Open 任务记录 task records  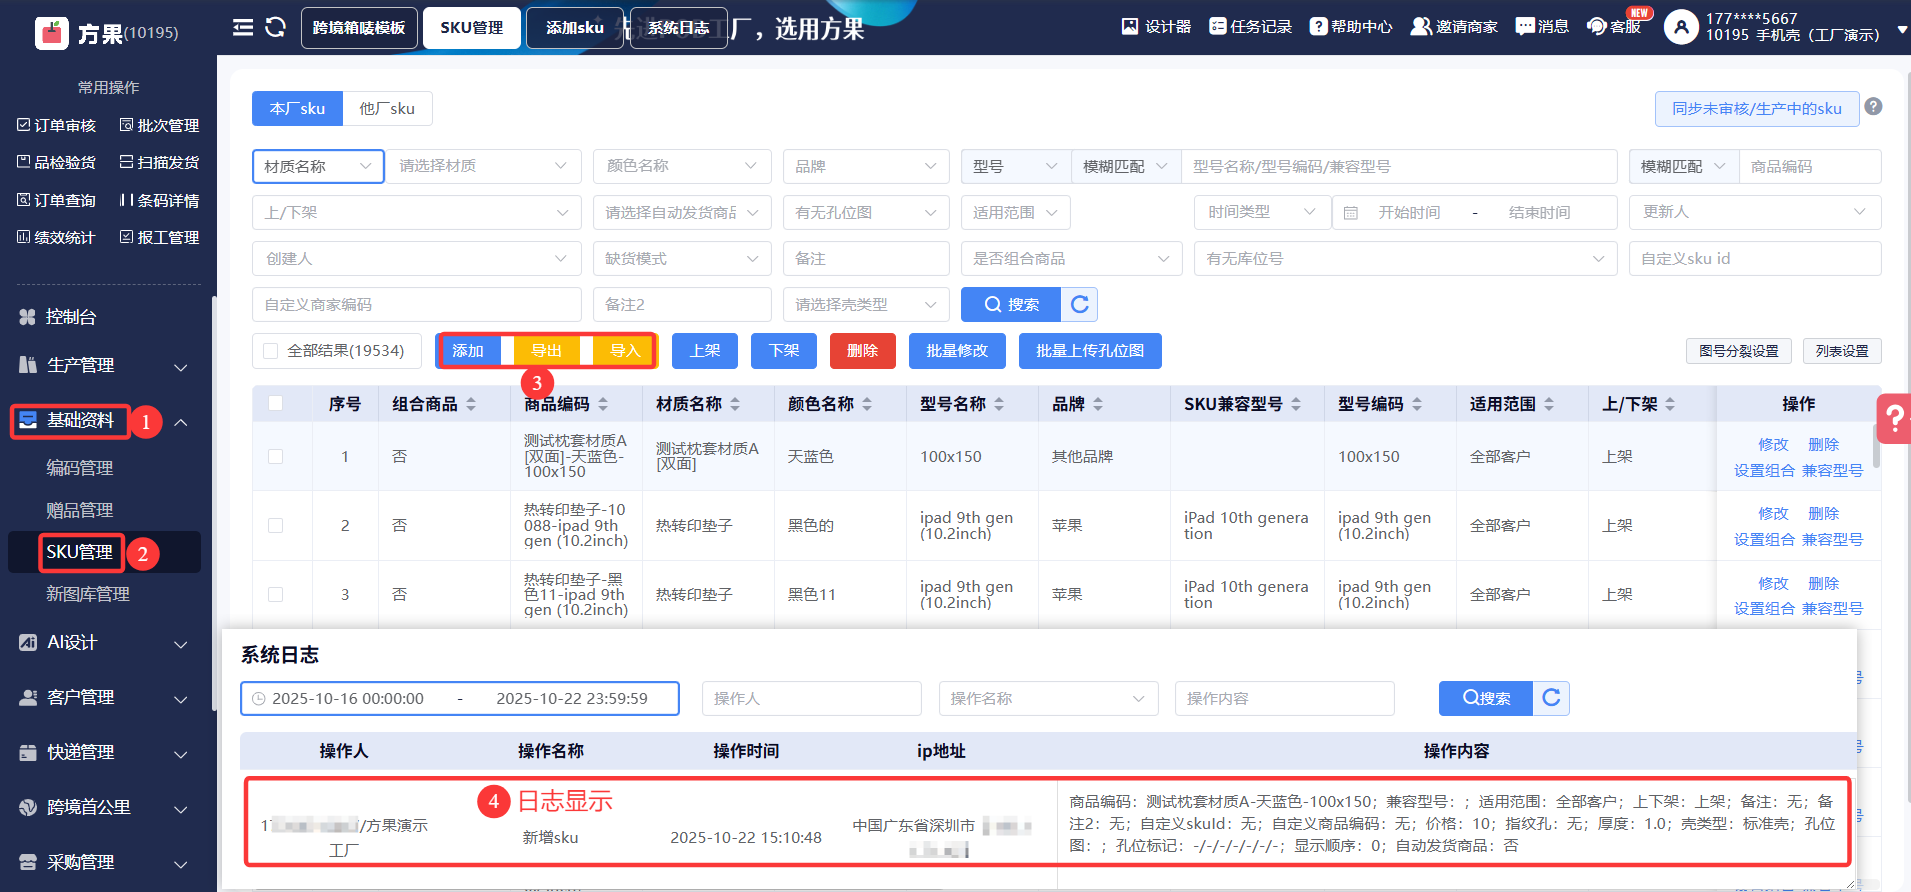pyautogui.click(x=1251, y=26)
